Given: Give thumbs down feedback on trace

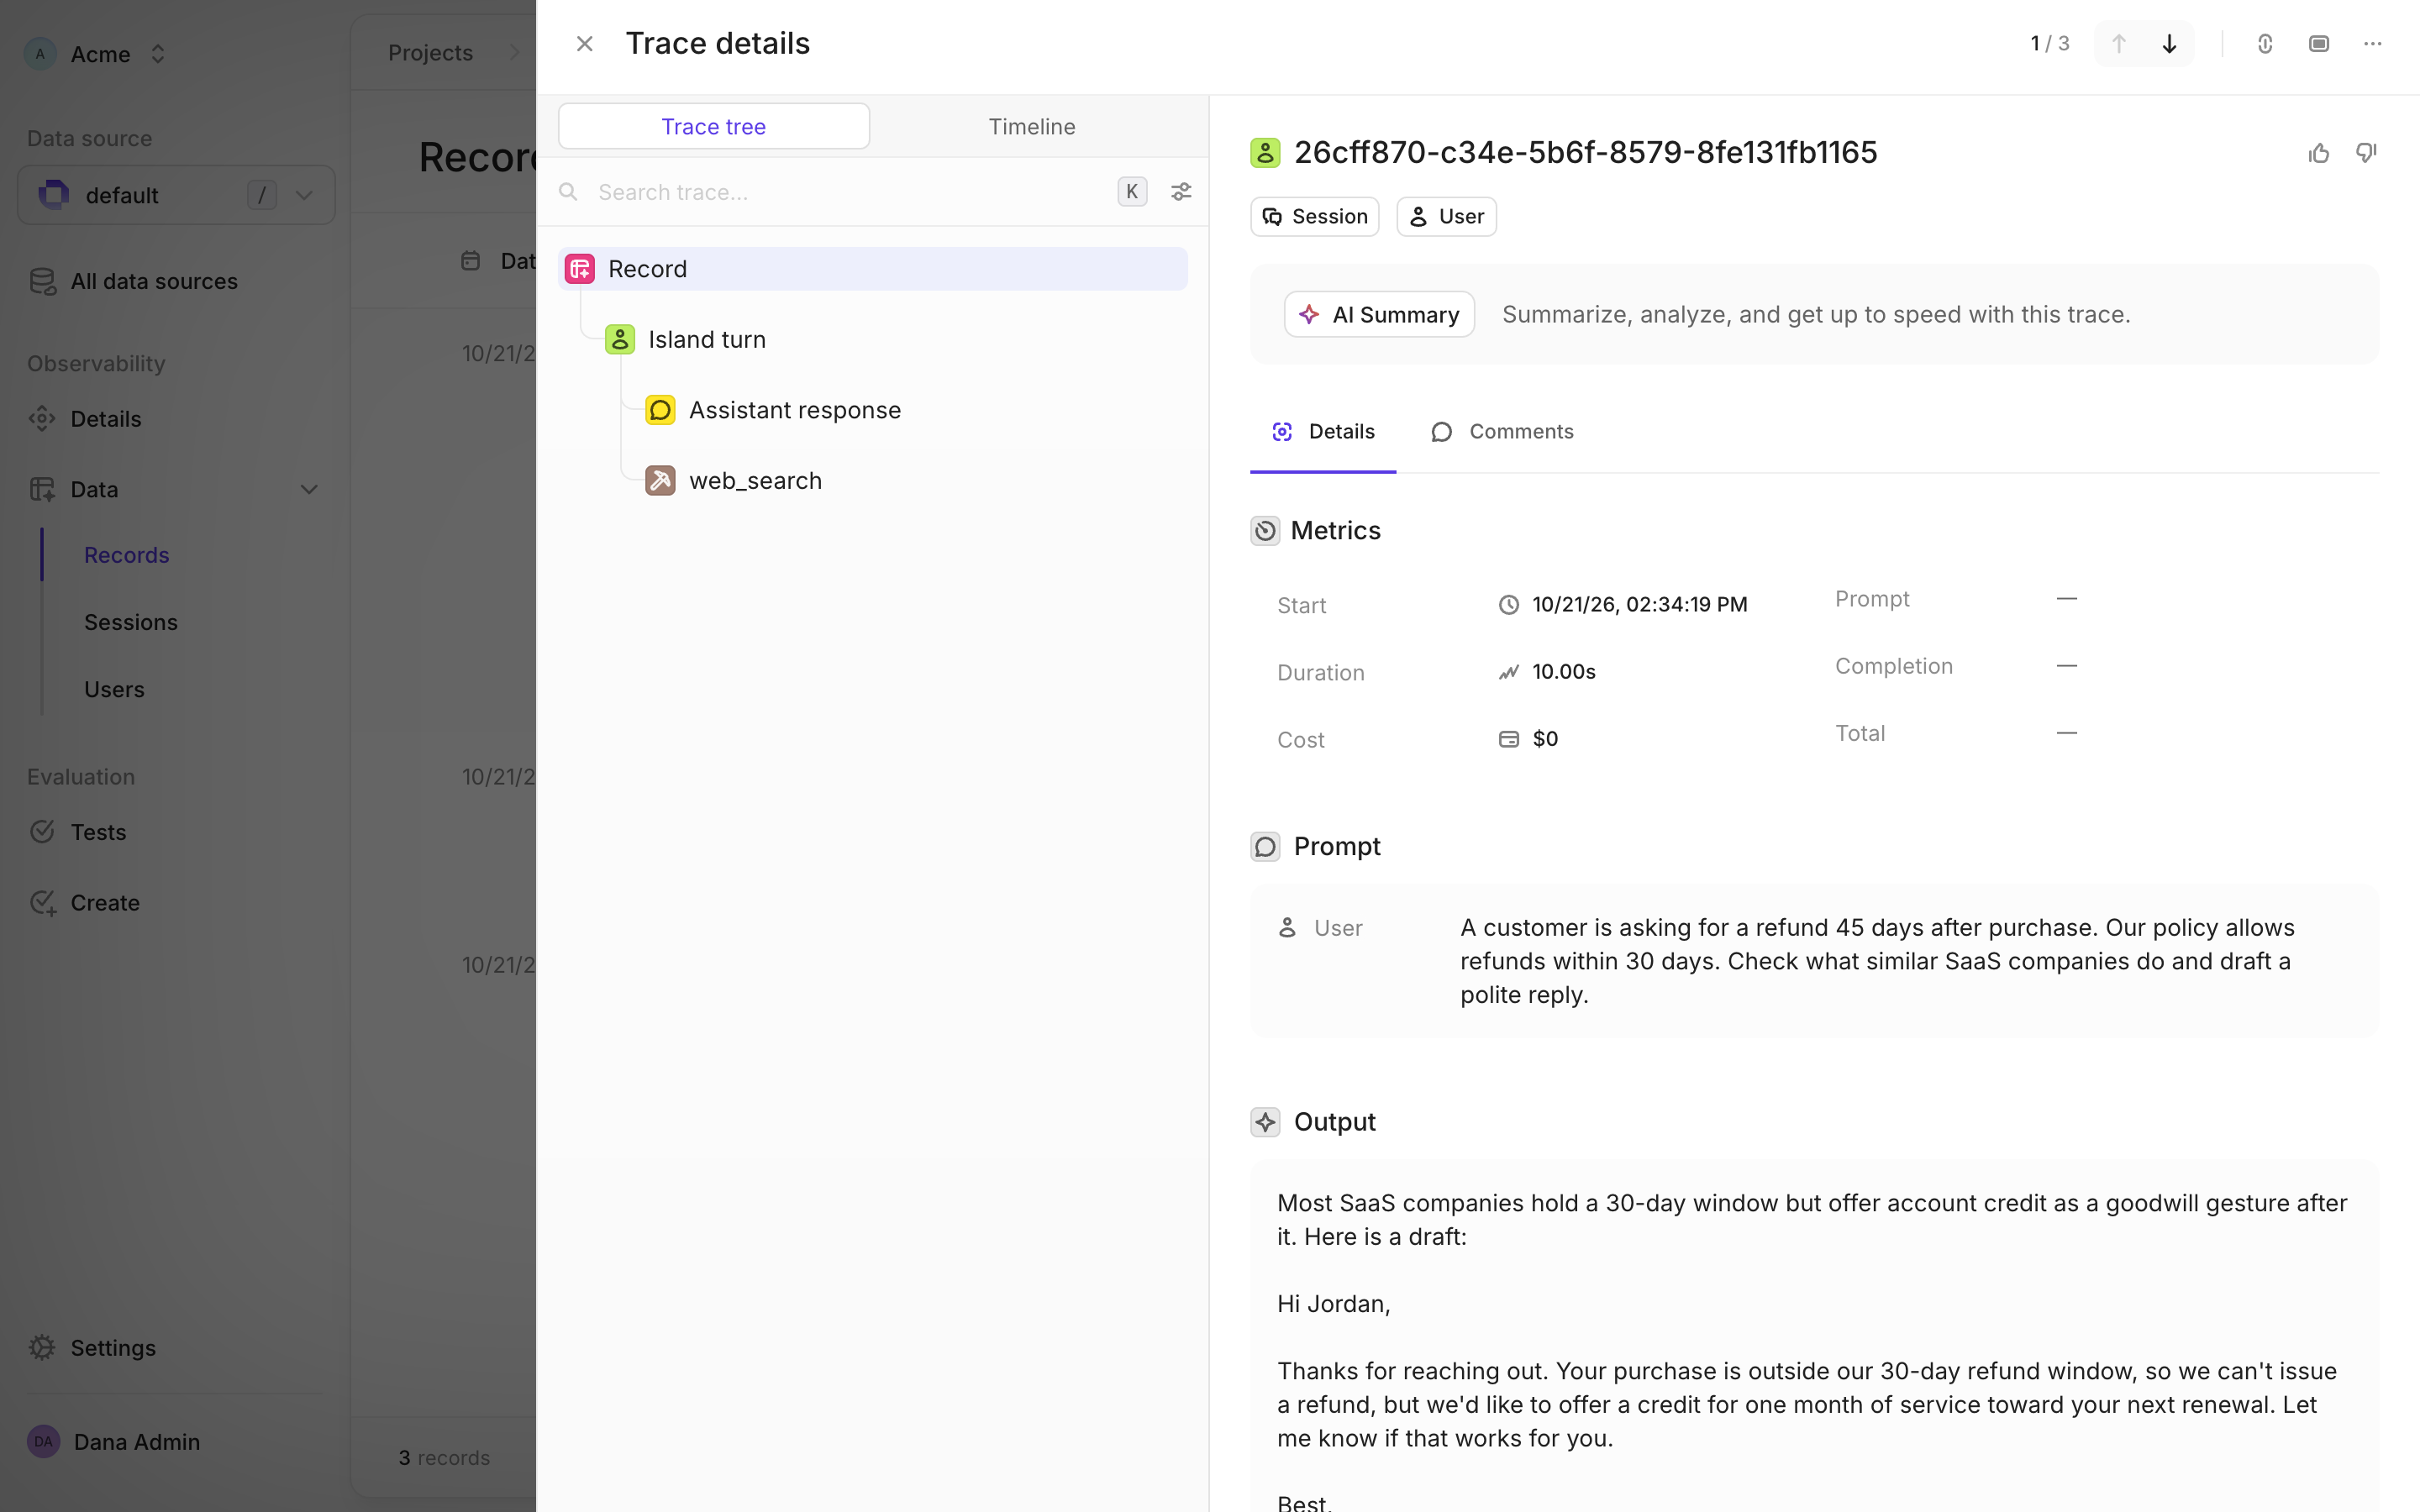Looking at the screenshot, I should [2365, 153].
